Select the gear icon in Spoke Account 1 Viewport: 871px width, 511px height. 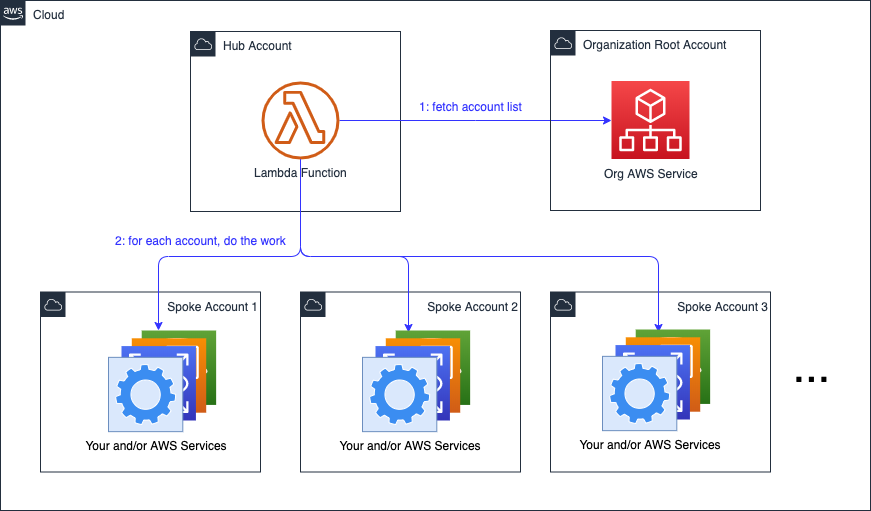(x=146, y=394)
